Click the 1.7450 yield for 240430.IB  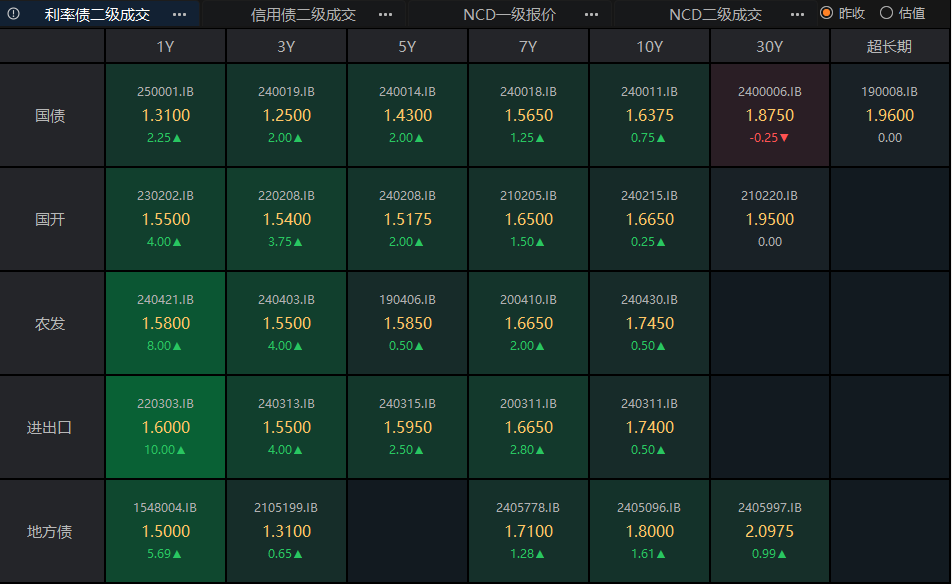pyautogui.click(x=649, y=323)
